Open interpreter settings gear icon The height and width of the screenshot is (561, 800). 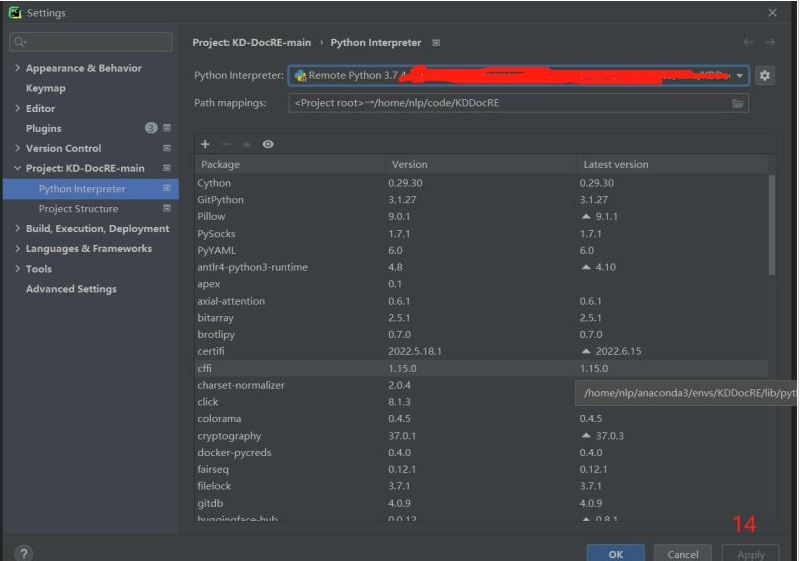click(764, 75)
